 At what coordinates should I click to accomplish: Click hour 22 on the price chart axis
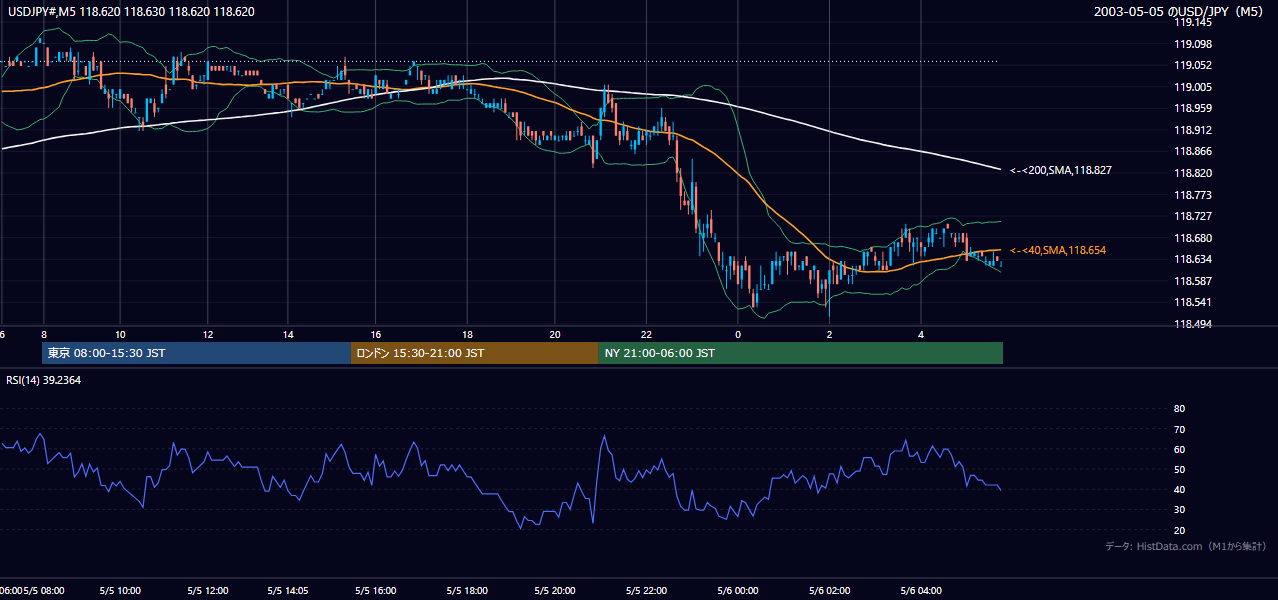click(x=647, y=334)
